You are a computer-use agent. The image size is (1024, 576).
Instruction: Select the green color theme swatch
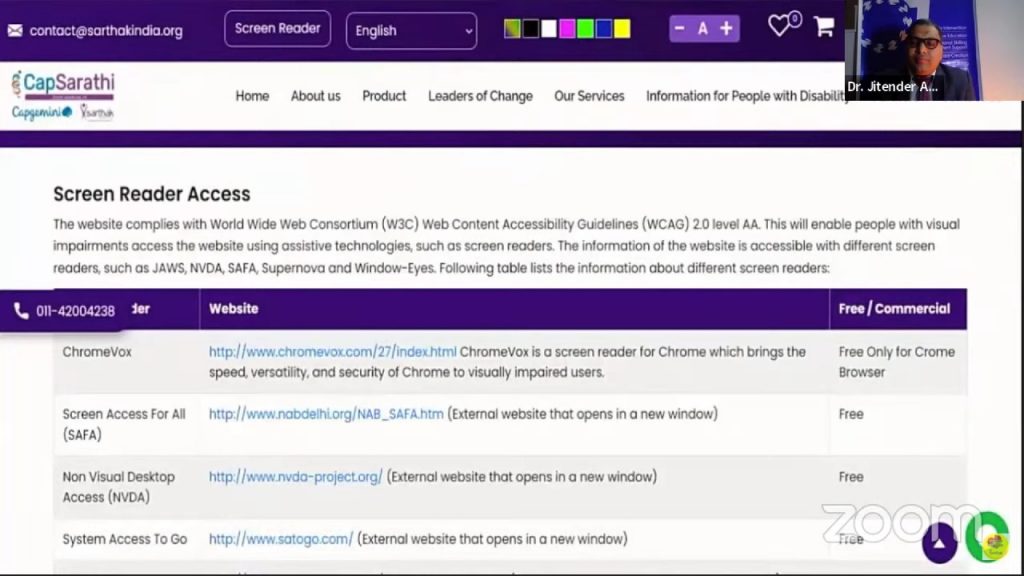click(586, 29)
